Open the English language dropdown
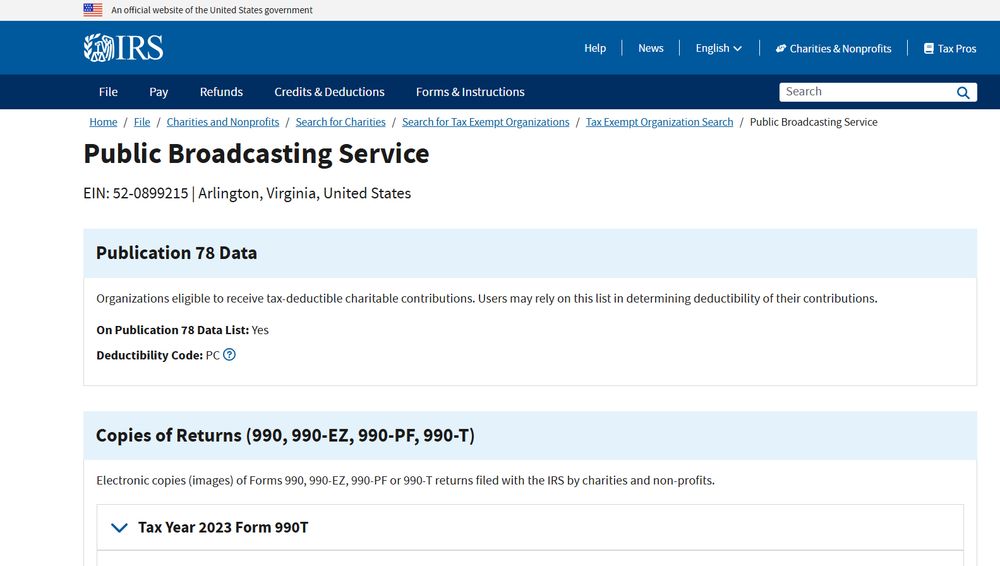The height and width of the screenshot is (566, 1000). 718,48
